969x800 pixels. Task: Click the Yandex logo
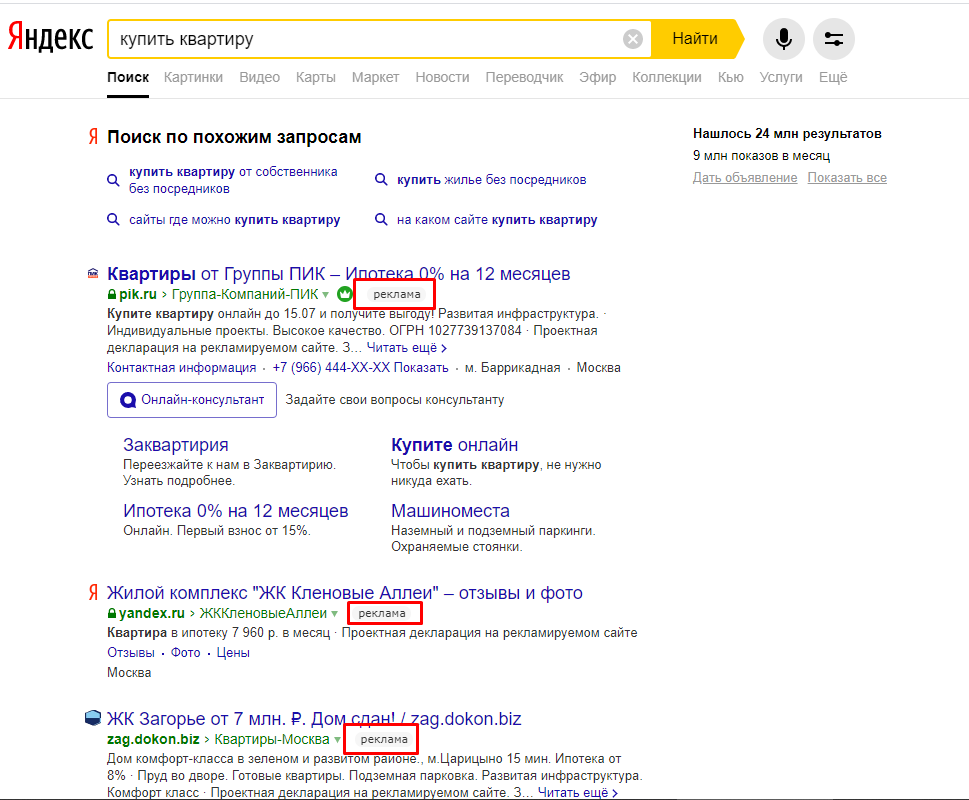click(x=51, y=38)
